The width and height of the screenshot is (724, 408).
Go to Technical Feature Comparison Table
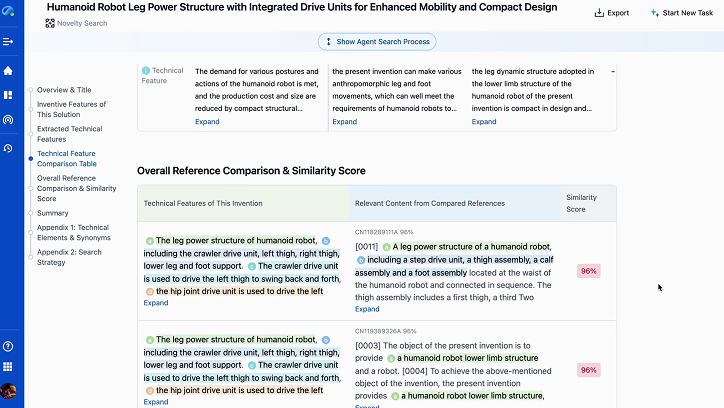(x=67, y=159)
